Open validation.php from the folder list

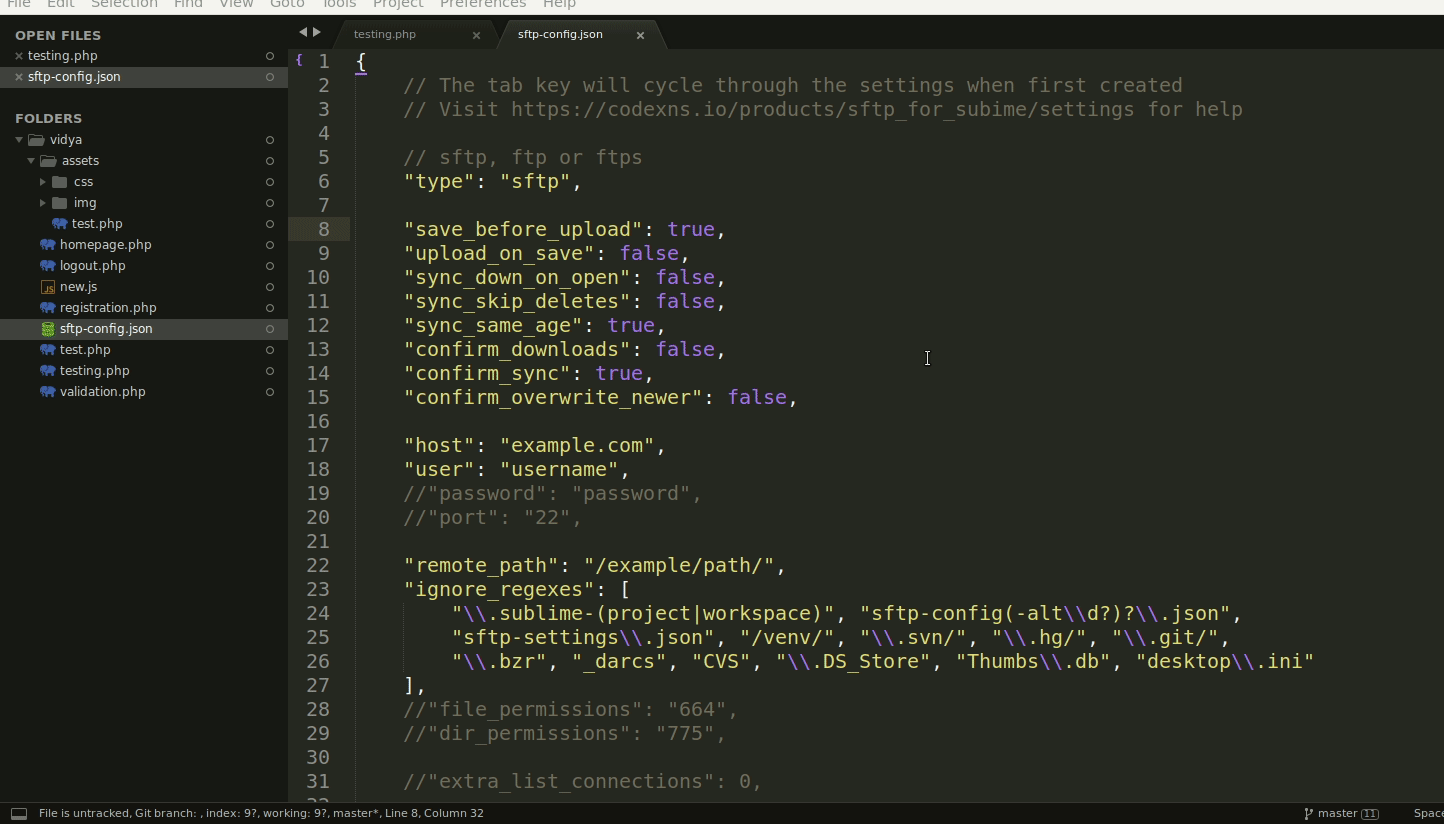pyautogui.click(x=102, y=392)
